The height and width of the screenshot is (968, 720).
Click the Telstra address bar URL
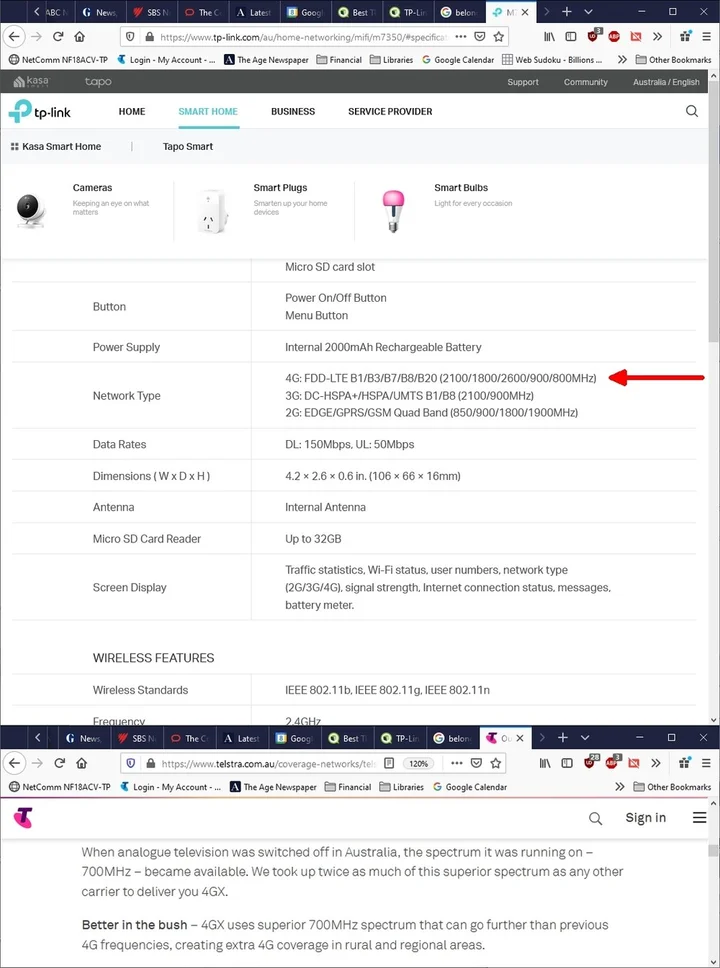point(268,763)
